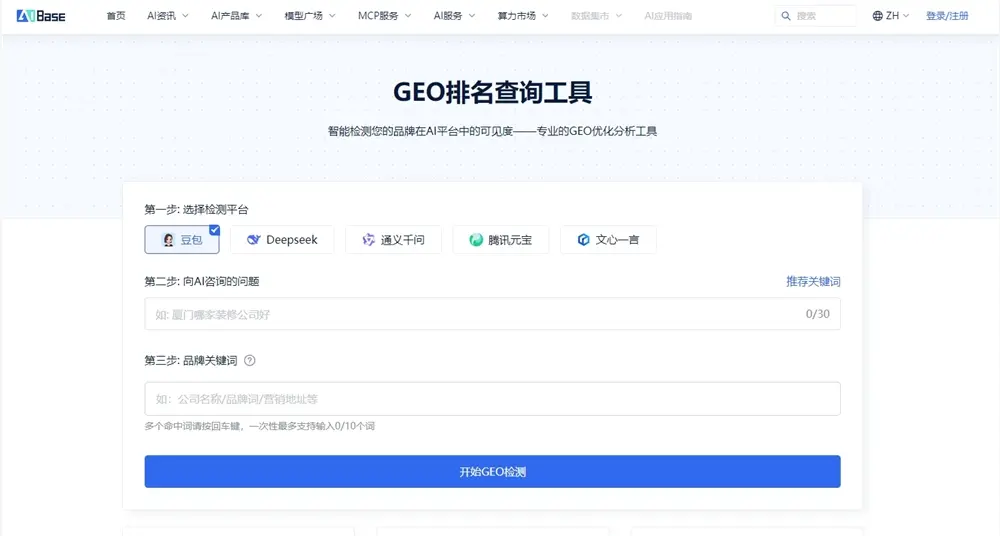Focus the brand keyword input field
The height and width of the screenshot is (536, 1000).
492,399
